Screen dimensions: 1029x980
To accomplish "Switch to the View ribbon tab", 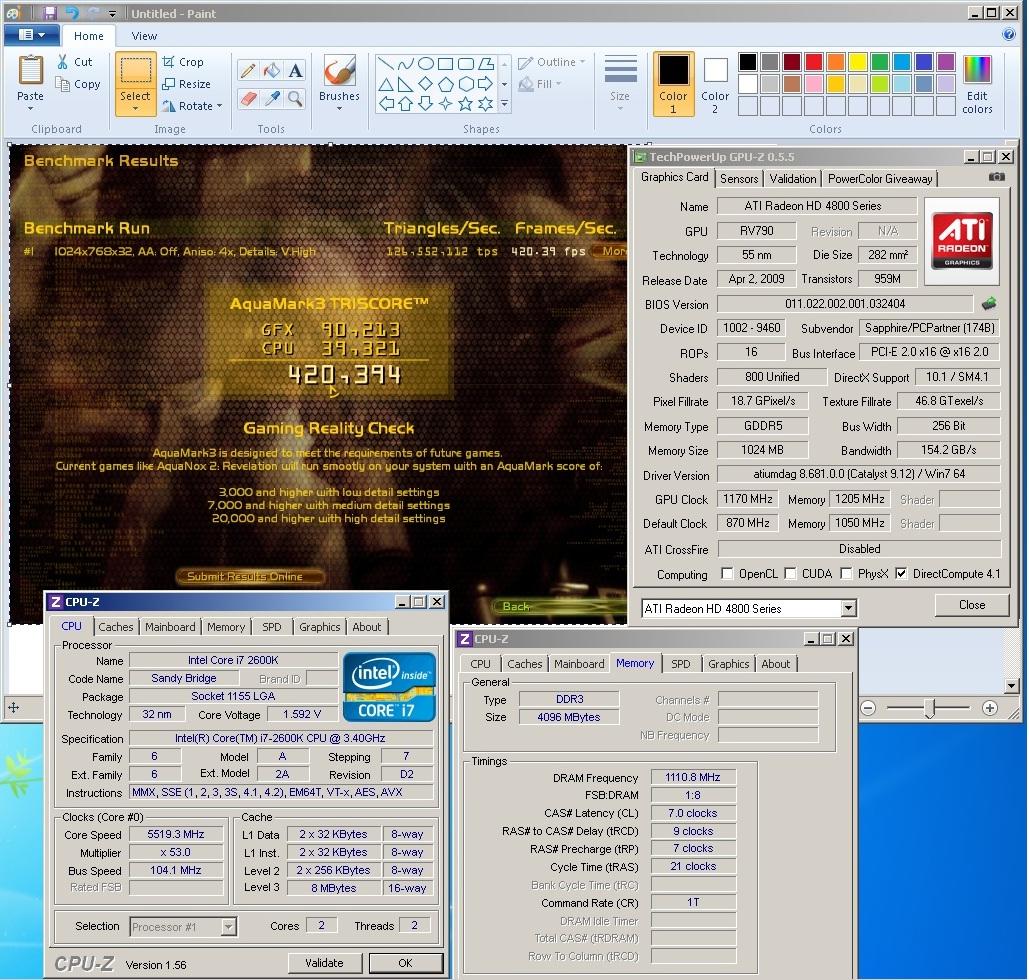I will (144, 36).
